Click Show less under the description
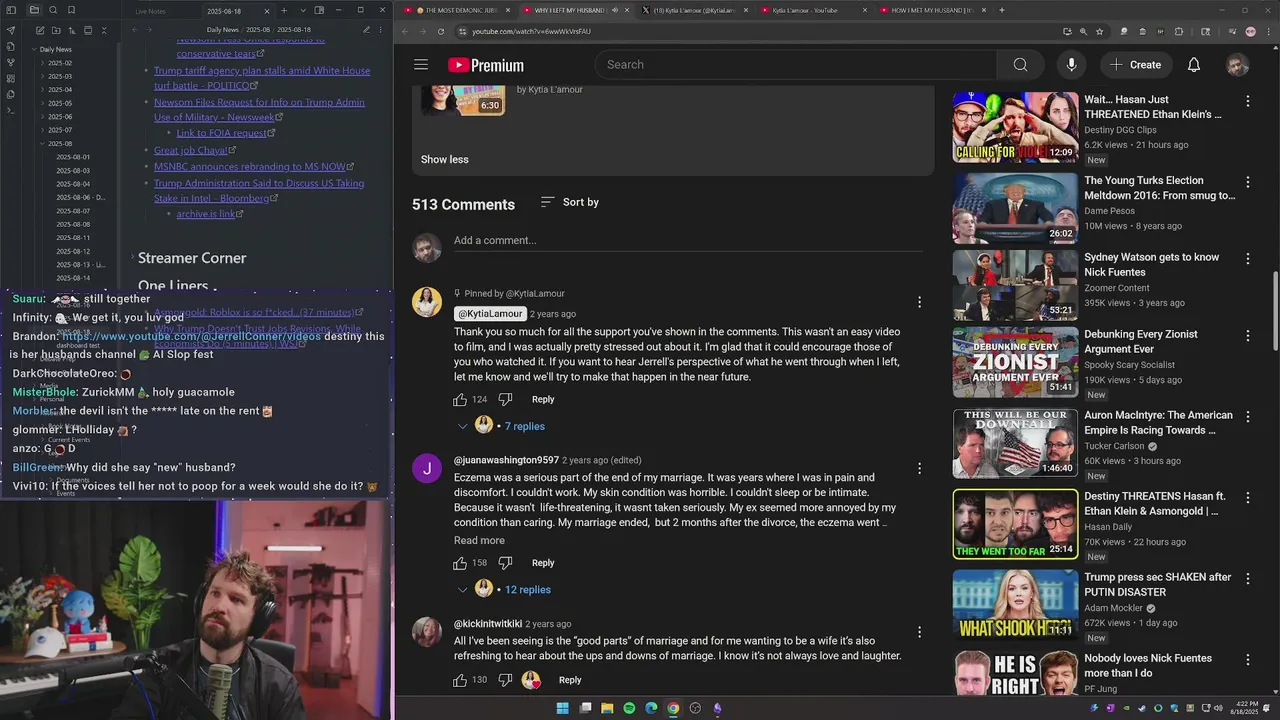1280x720 pixels. pyautogui.click(x=444, y=160)
